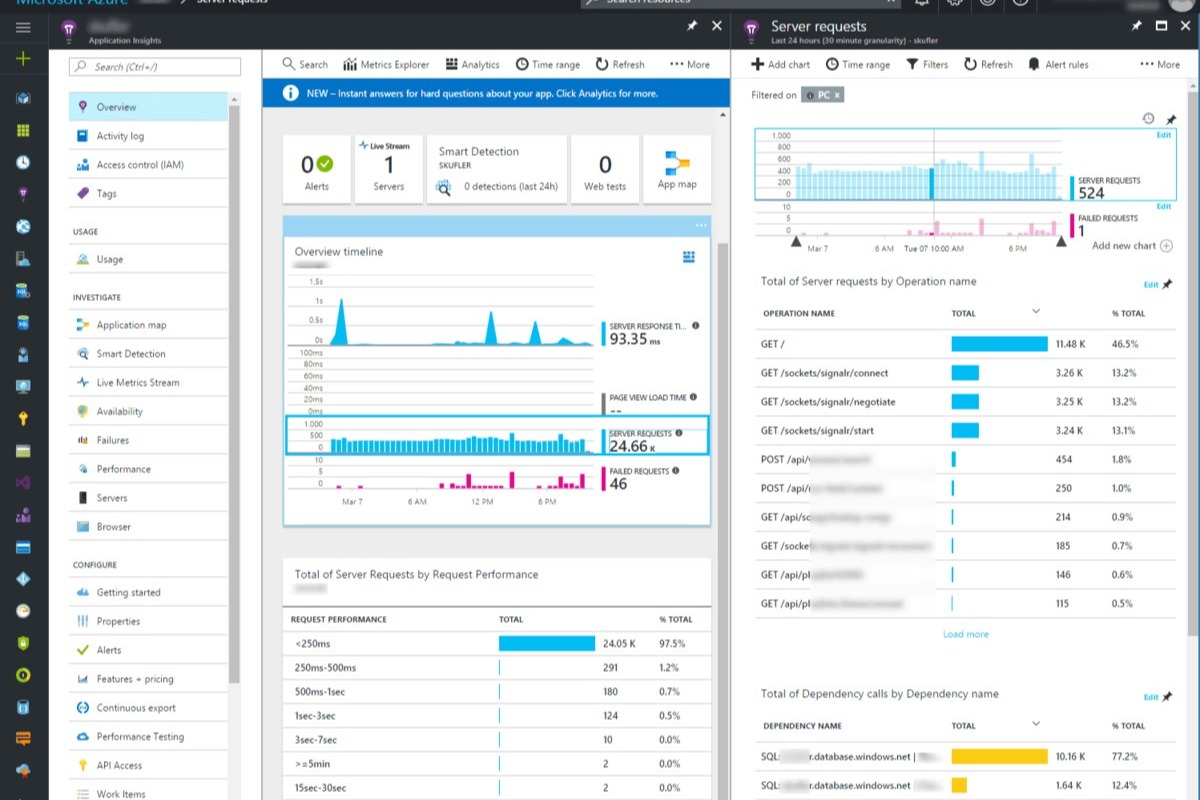
Task: Open Performance Testing menu item
Action: pos(139,736)
